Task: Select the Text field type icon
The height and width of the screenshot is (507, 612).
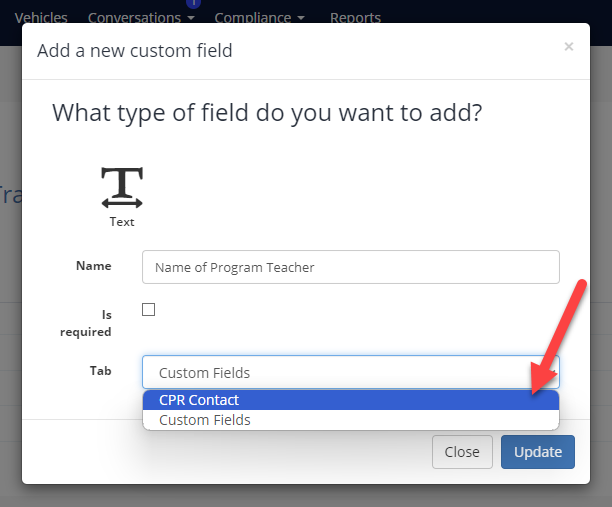Action: tap(122, 188)
